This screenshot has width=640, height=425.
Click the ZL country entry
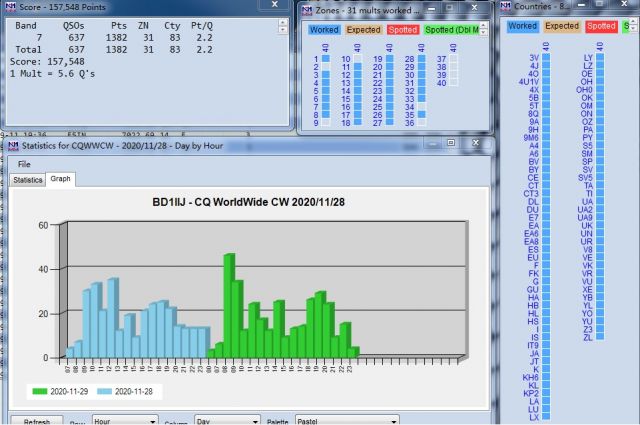pos(588,338)
